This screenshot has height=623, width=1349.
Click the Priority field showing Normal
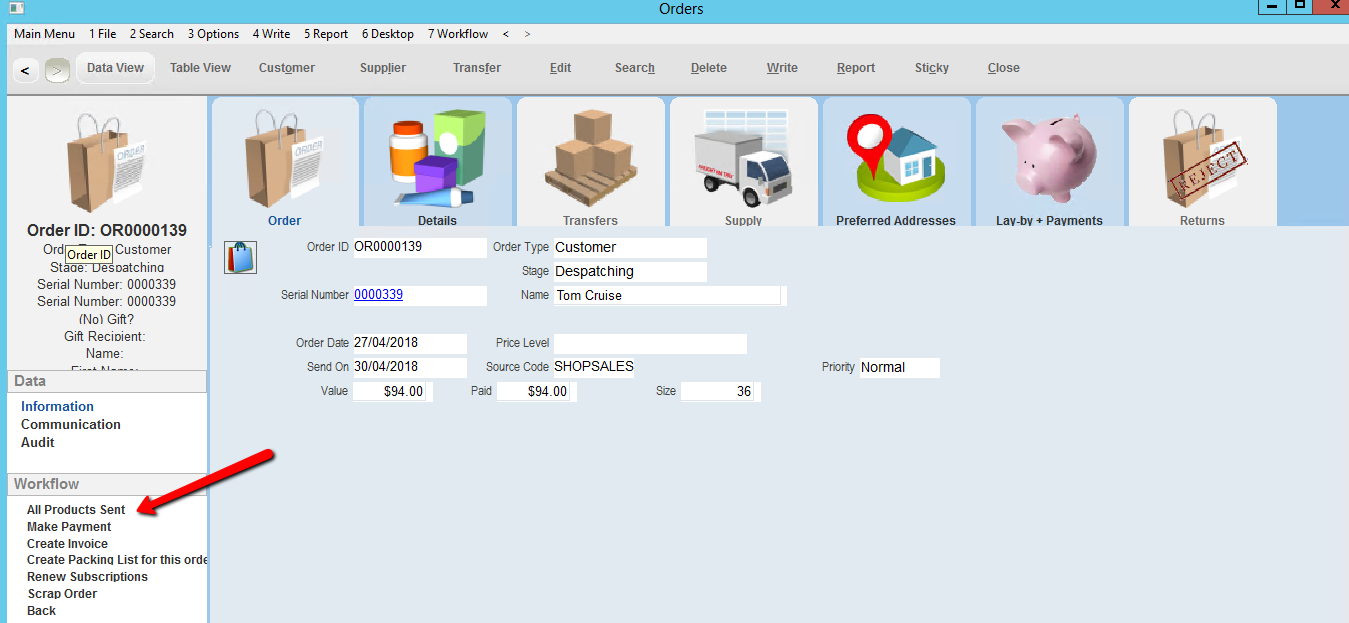[898, 367]
